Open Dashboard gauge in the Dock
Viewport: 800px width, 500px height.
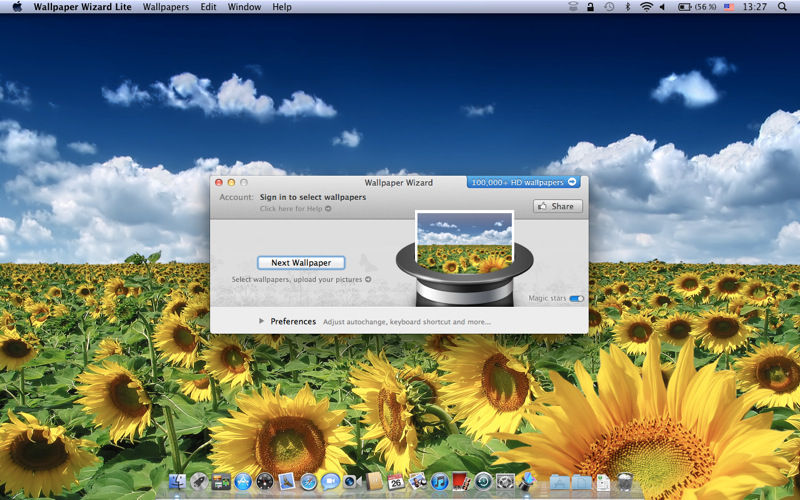tap(265, 482)
